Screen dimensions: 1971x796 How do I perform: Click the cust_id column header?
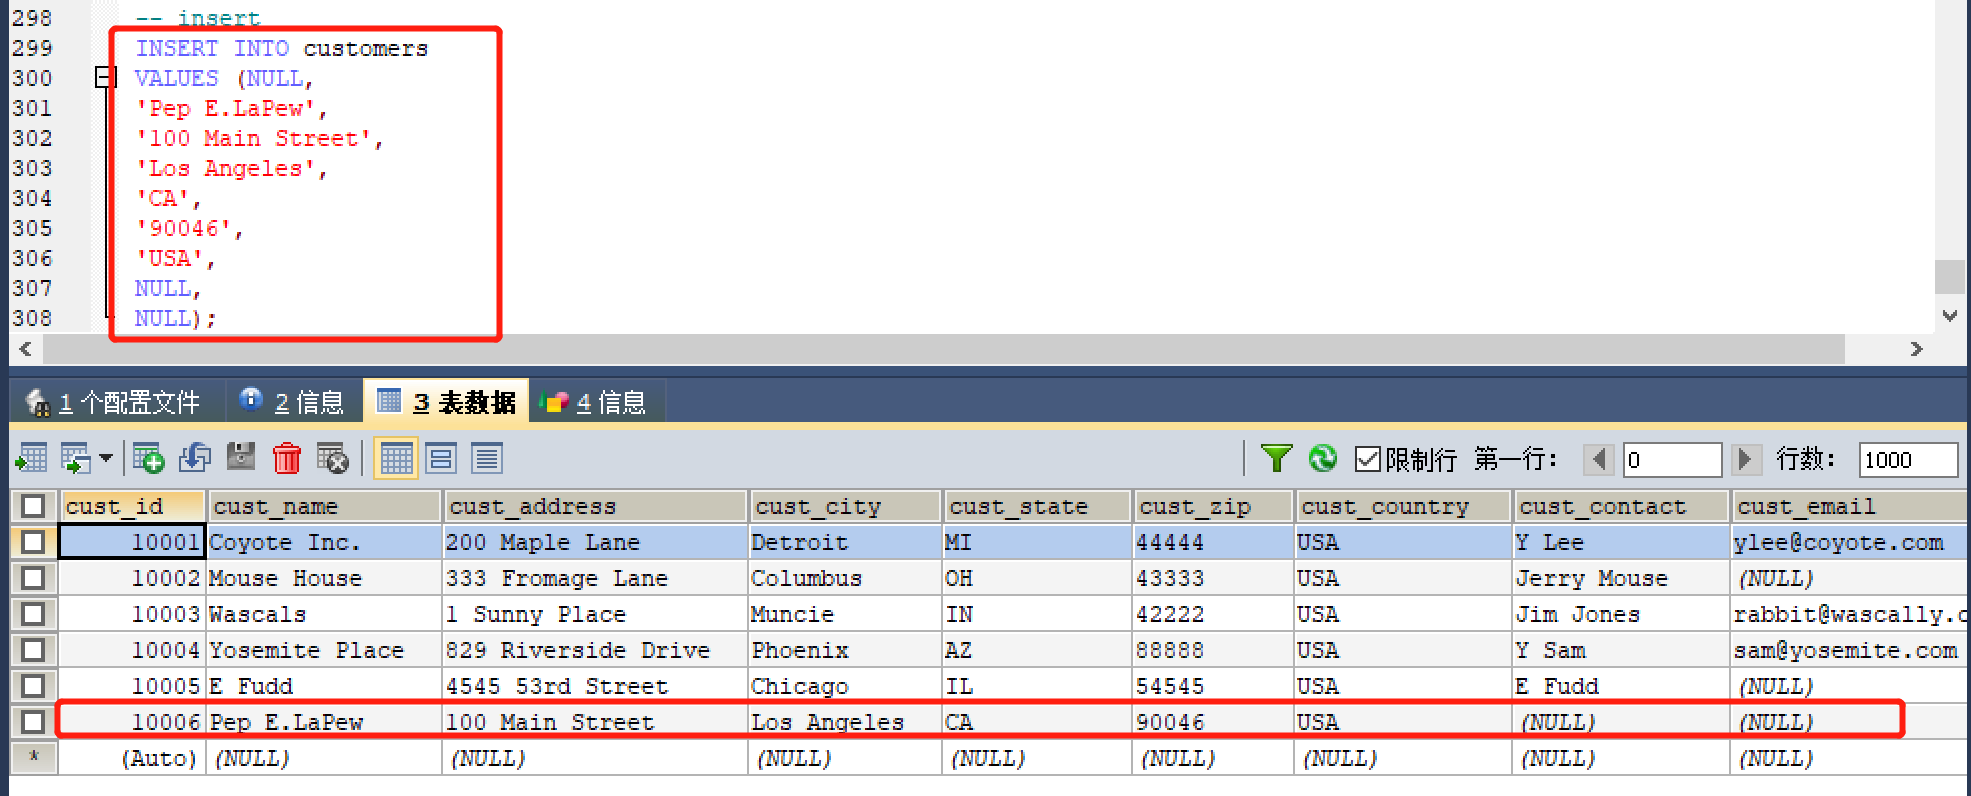133,506
